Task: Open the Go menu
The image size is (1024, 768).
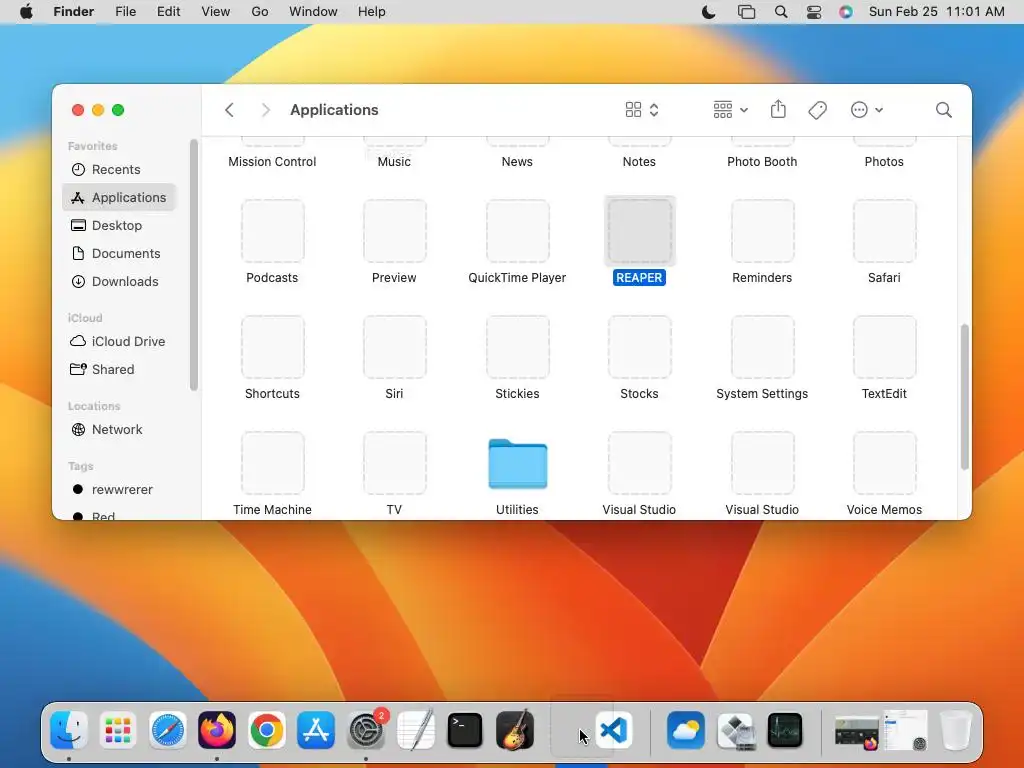Action: pos(260,12)
